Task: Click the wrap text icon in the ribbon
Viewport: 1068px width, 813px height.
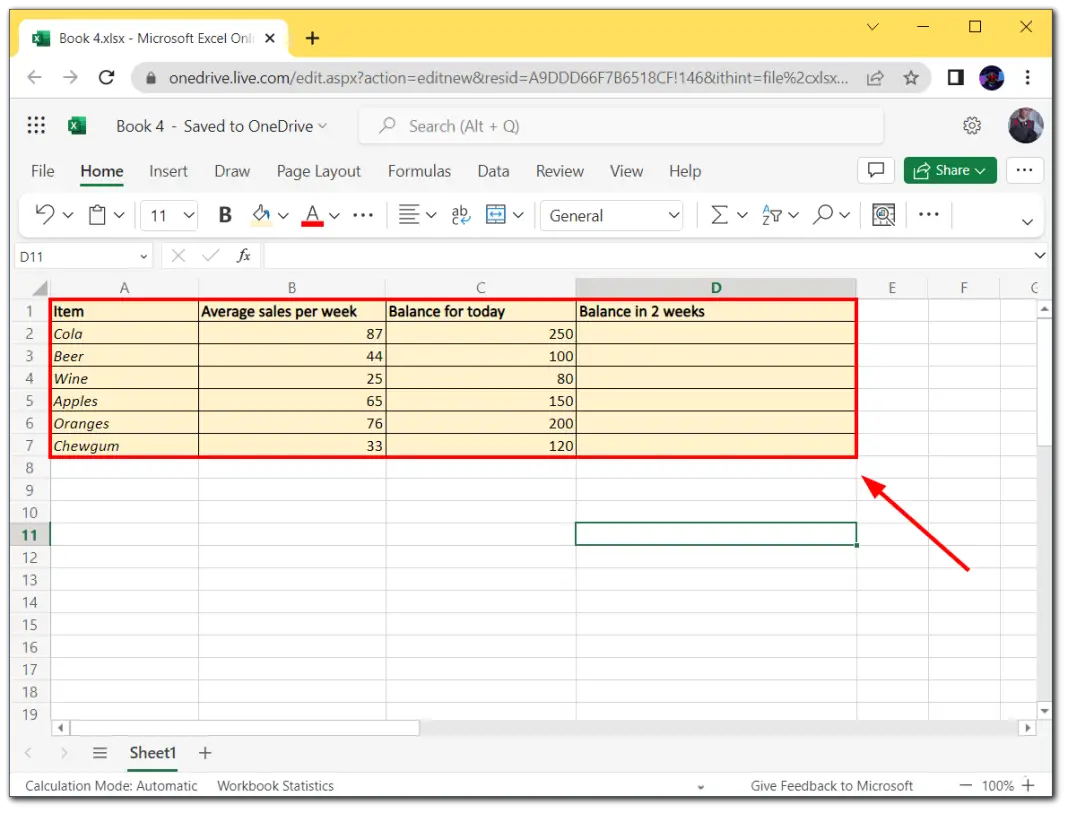Action: (x=458, y=215)
